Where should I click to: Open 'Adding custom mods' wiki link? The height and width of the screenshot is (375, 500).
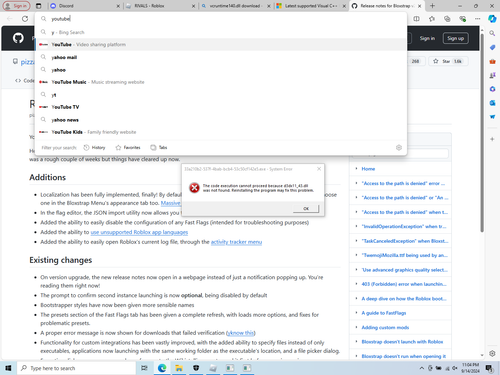pos(385,327)
